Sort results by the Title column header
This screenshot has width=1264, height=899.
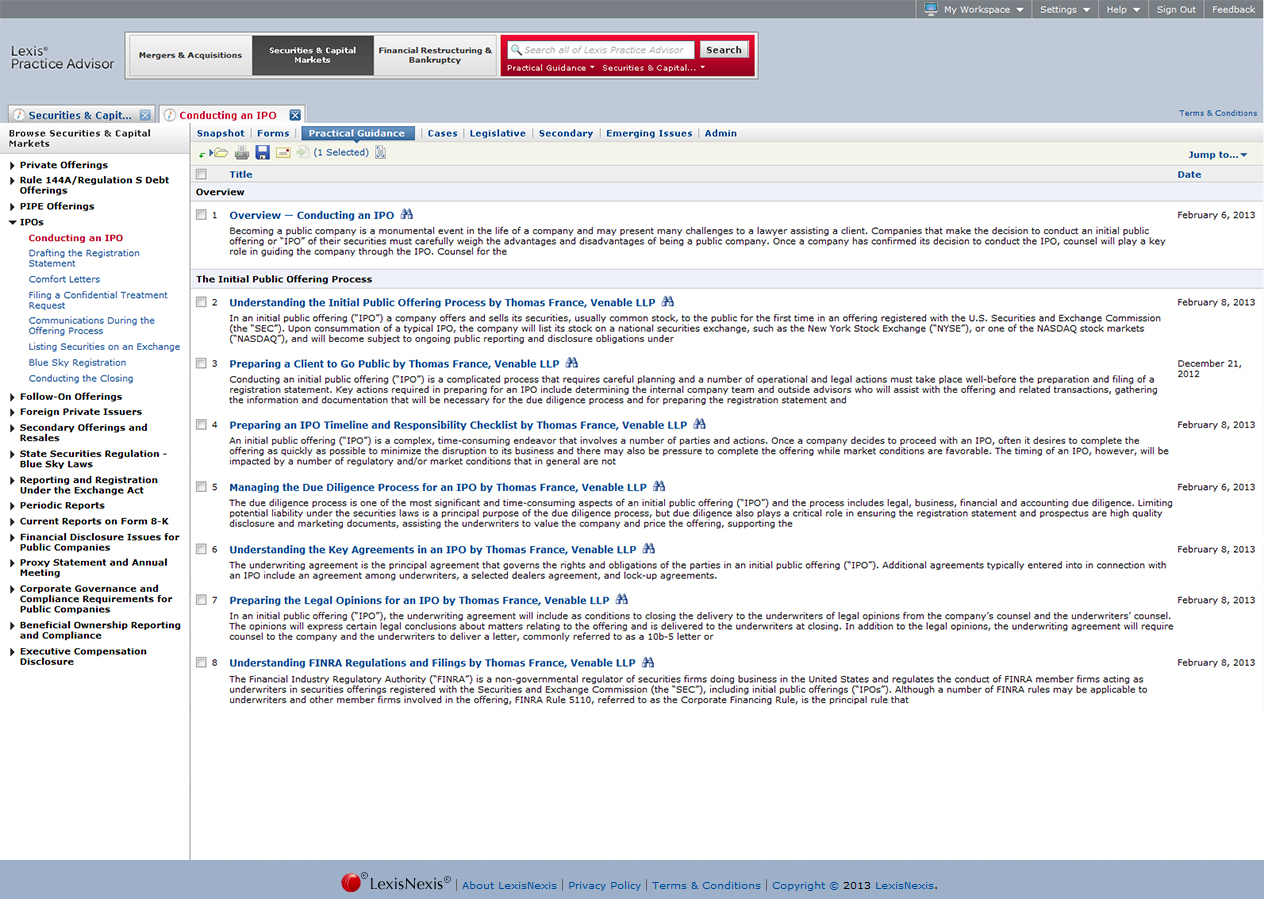click(x=241, y=174)
